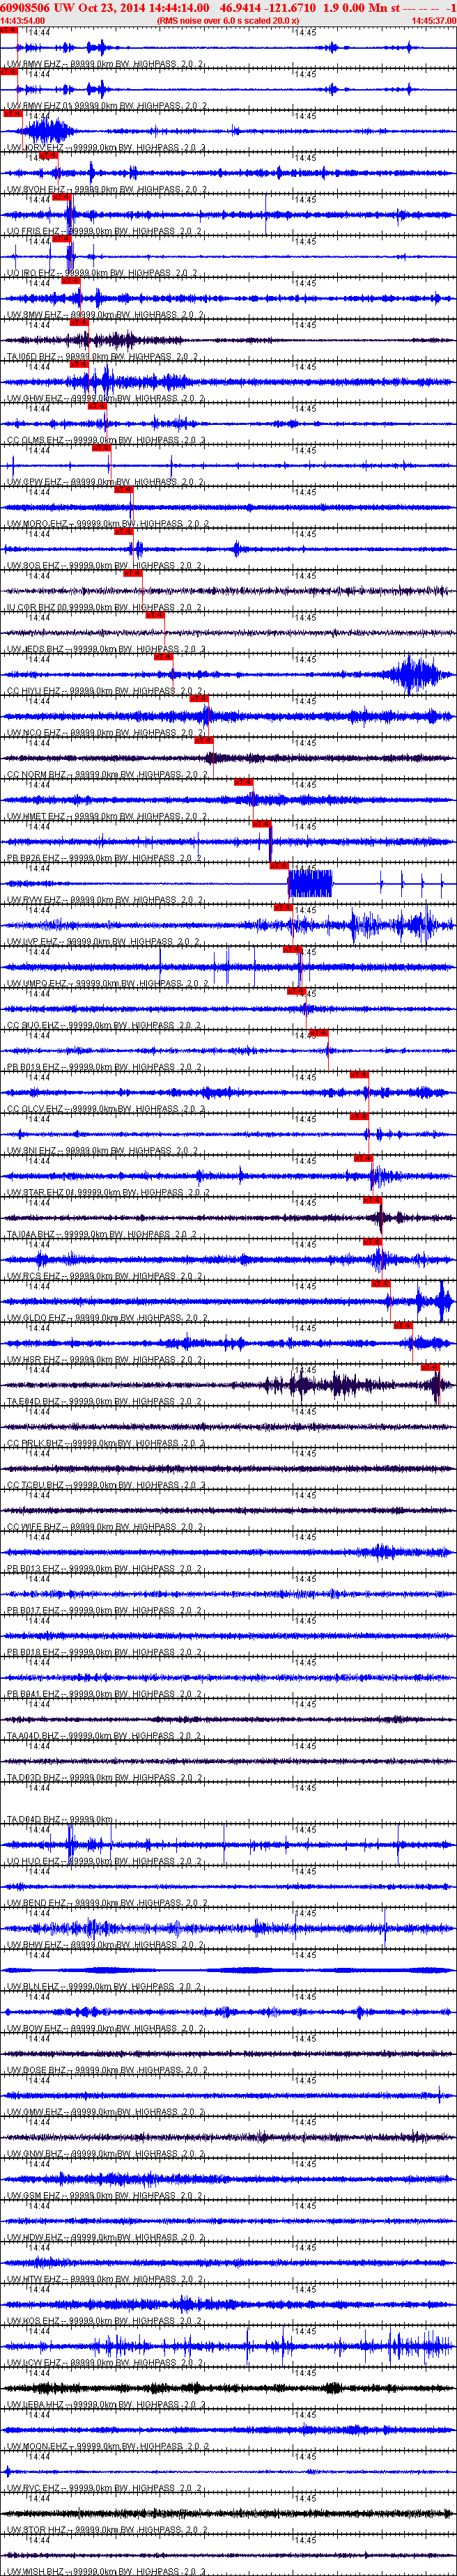Select the UW GHW EHZ station label

pyautogui.click(x=105, y=399)
